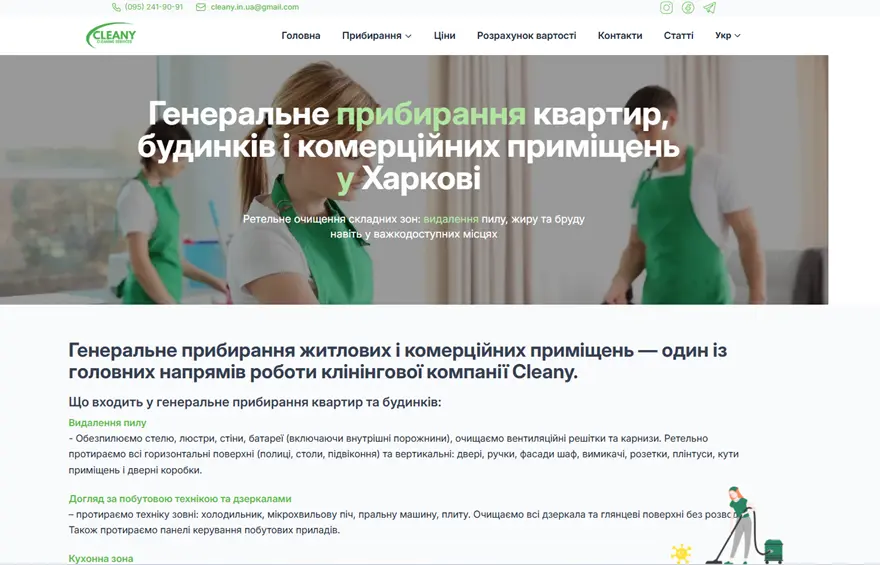Click the Cleany logo
The width and height of the screenshot is (880, 565).
point(111,36)
